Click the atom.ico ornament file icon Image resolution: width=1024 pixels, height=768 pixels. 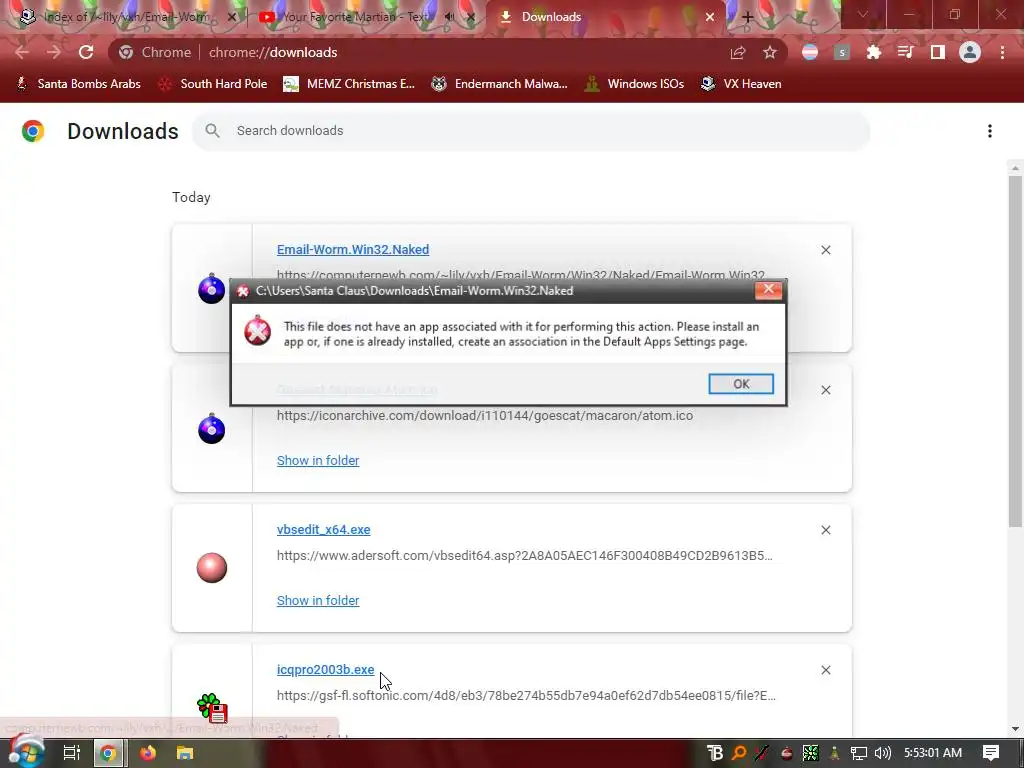click(x=212, y=428)
